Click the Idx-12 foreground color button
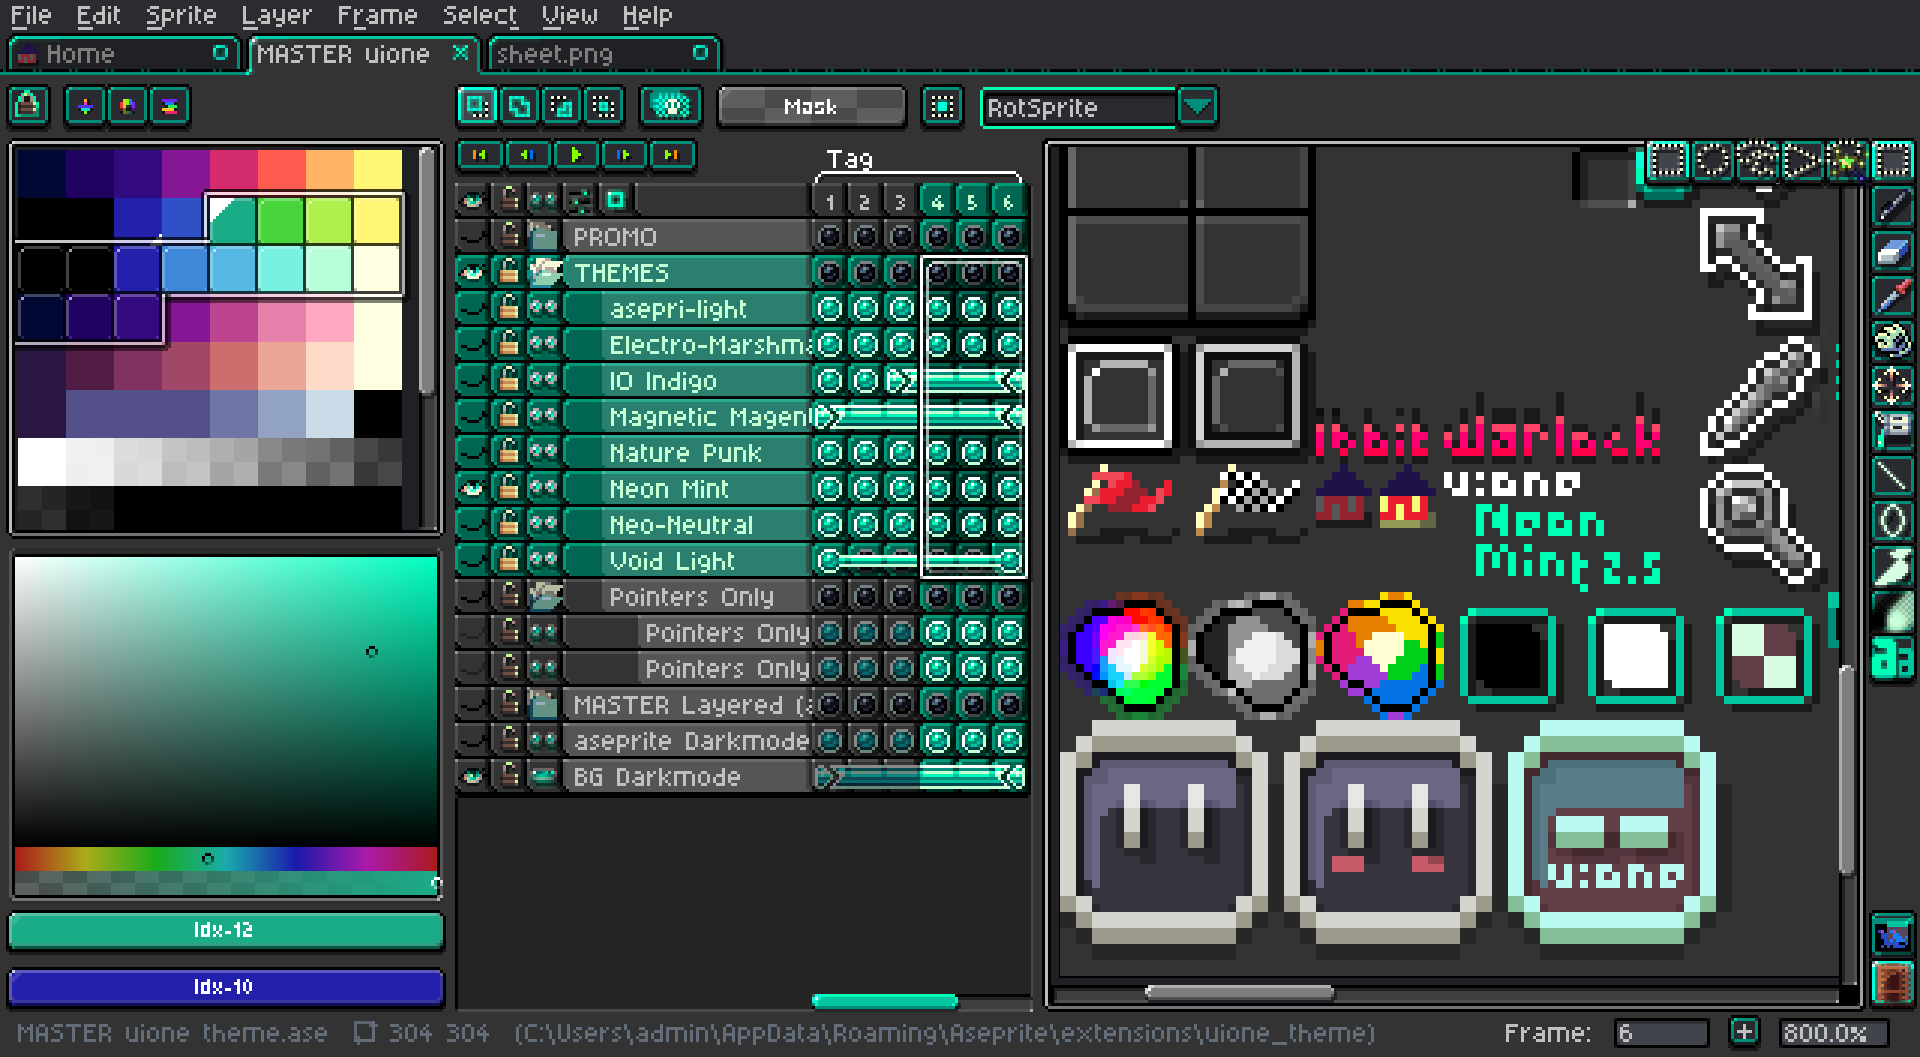Viewport: 1920px width, 1057px height. tap(225, 930)
